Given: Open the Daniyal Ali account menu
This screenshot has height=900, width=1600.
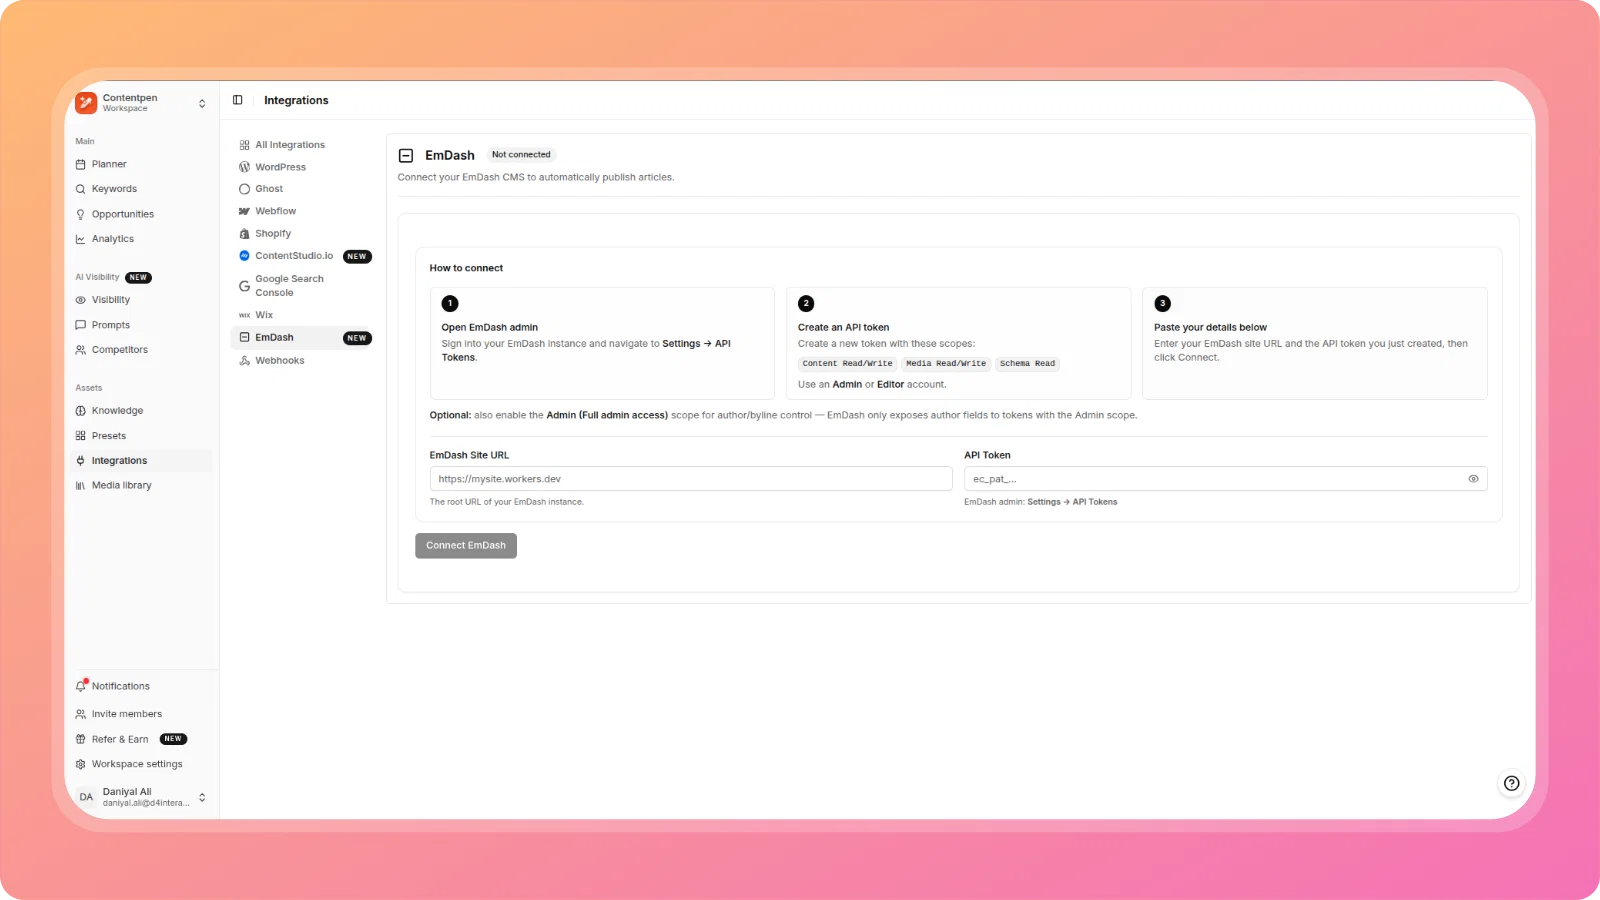Looking at the screenshot, I should tap(142, 797).
